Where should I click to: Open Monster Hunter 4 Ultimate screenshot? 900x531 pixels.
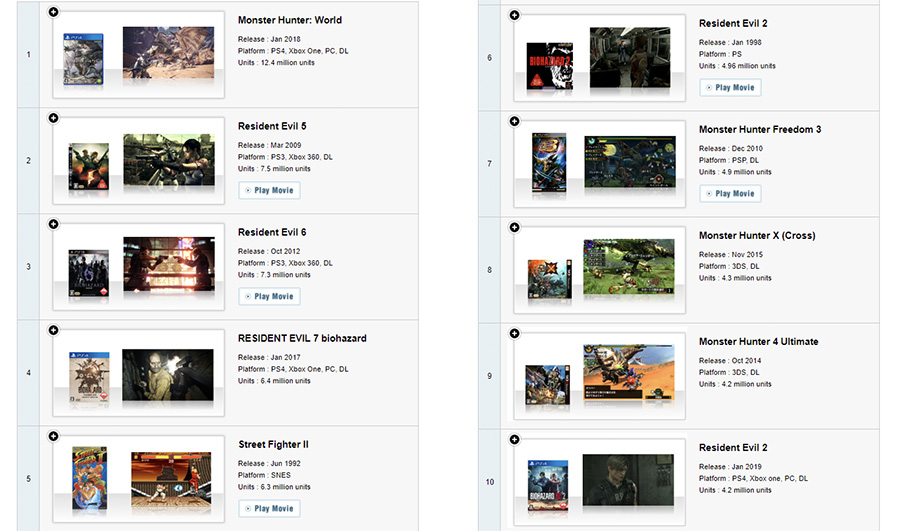629,372
